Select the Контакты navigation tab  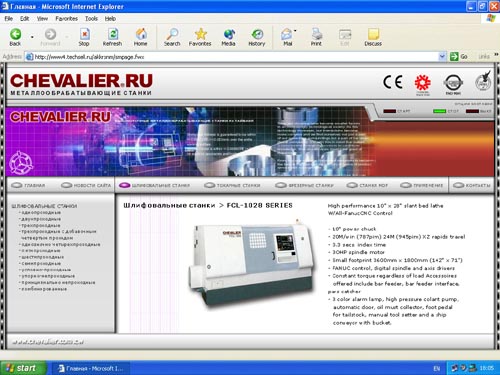[x=472, y=185]
